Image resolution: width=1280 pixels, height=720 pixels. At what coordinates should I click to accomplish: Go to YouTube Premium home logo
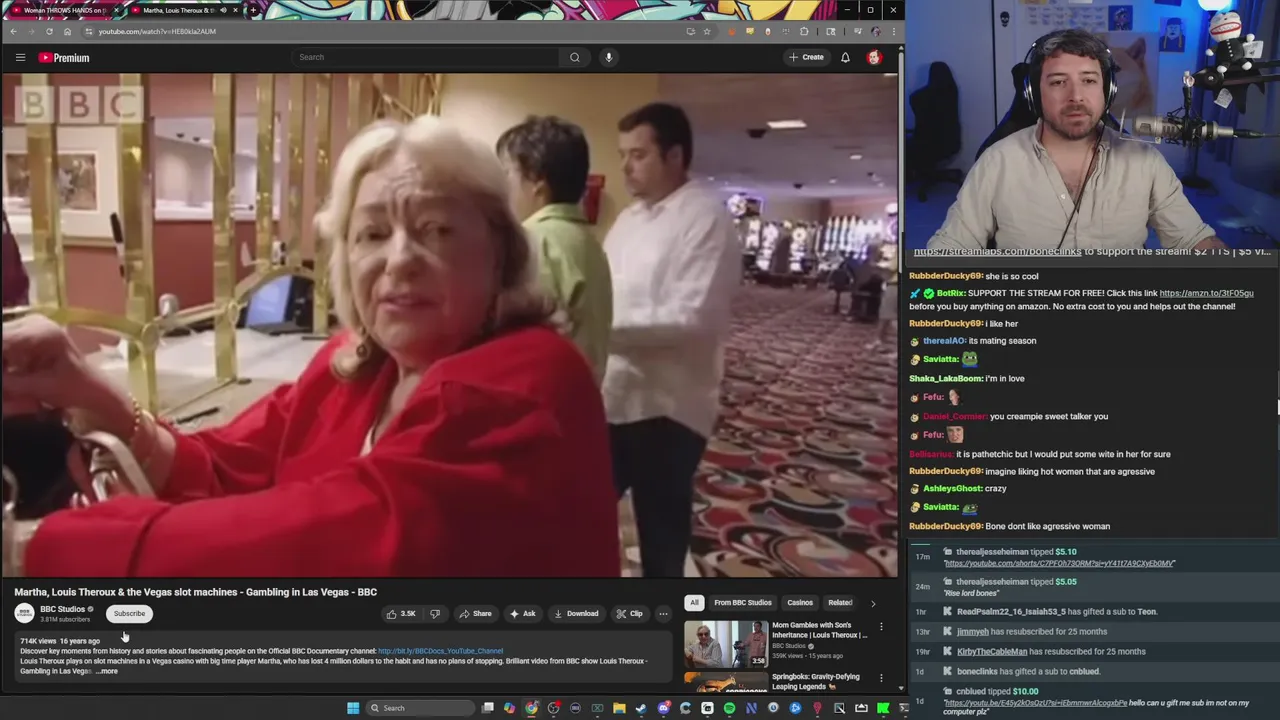pos(64,58)
